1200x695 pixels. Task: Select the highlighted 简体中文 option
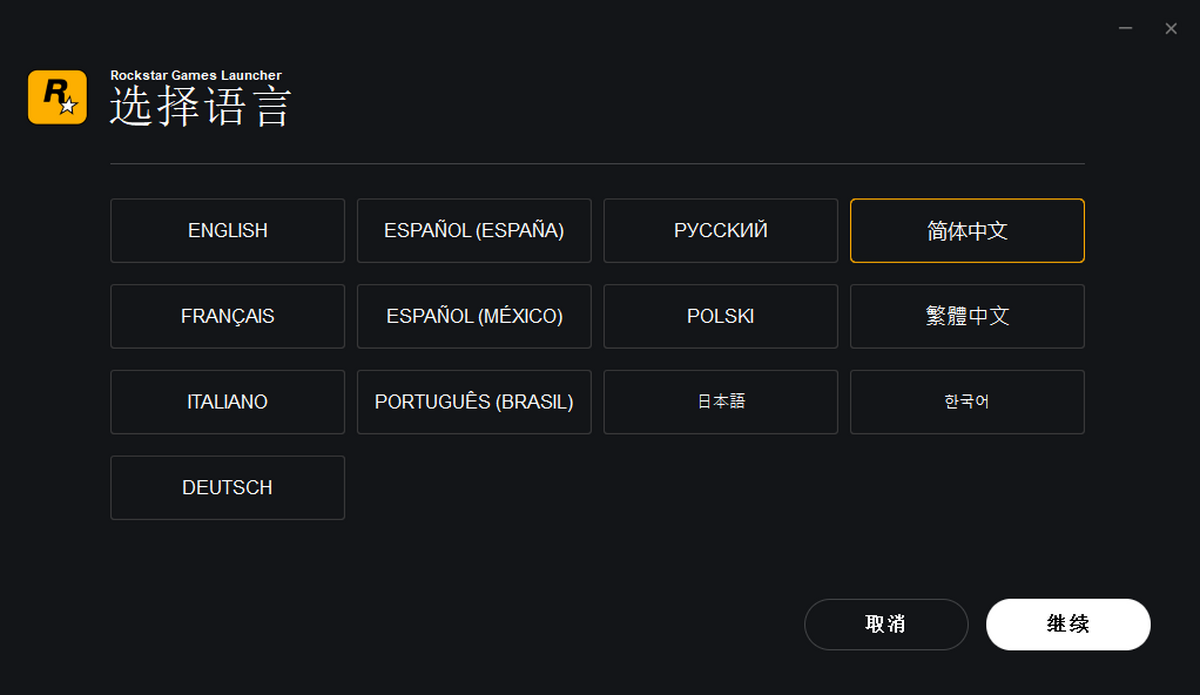coord(967,231)
